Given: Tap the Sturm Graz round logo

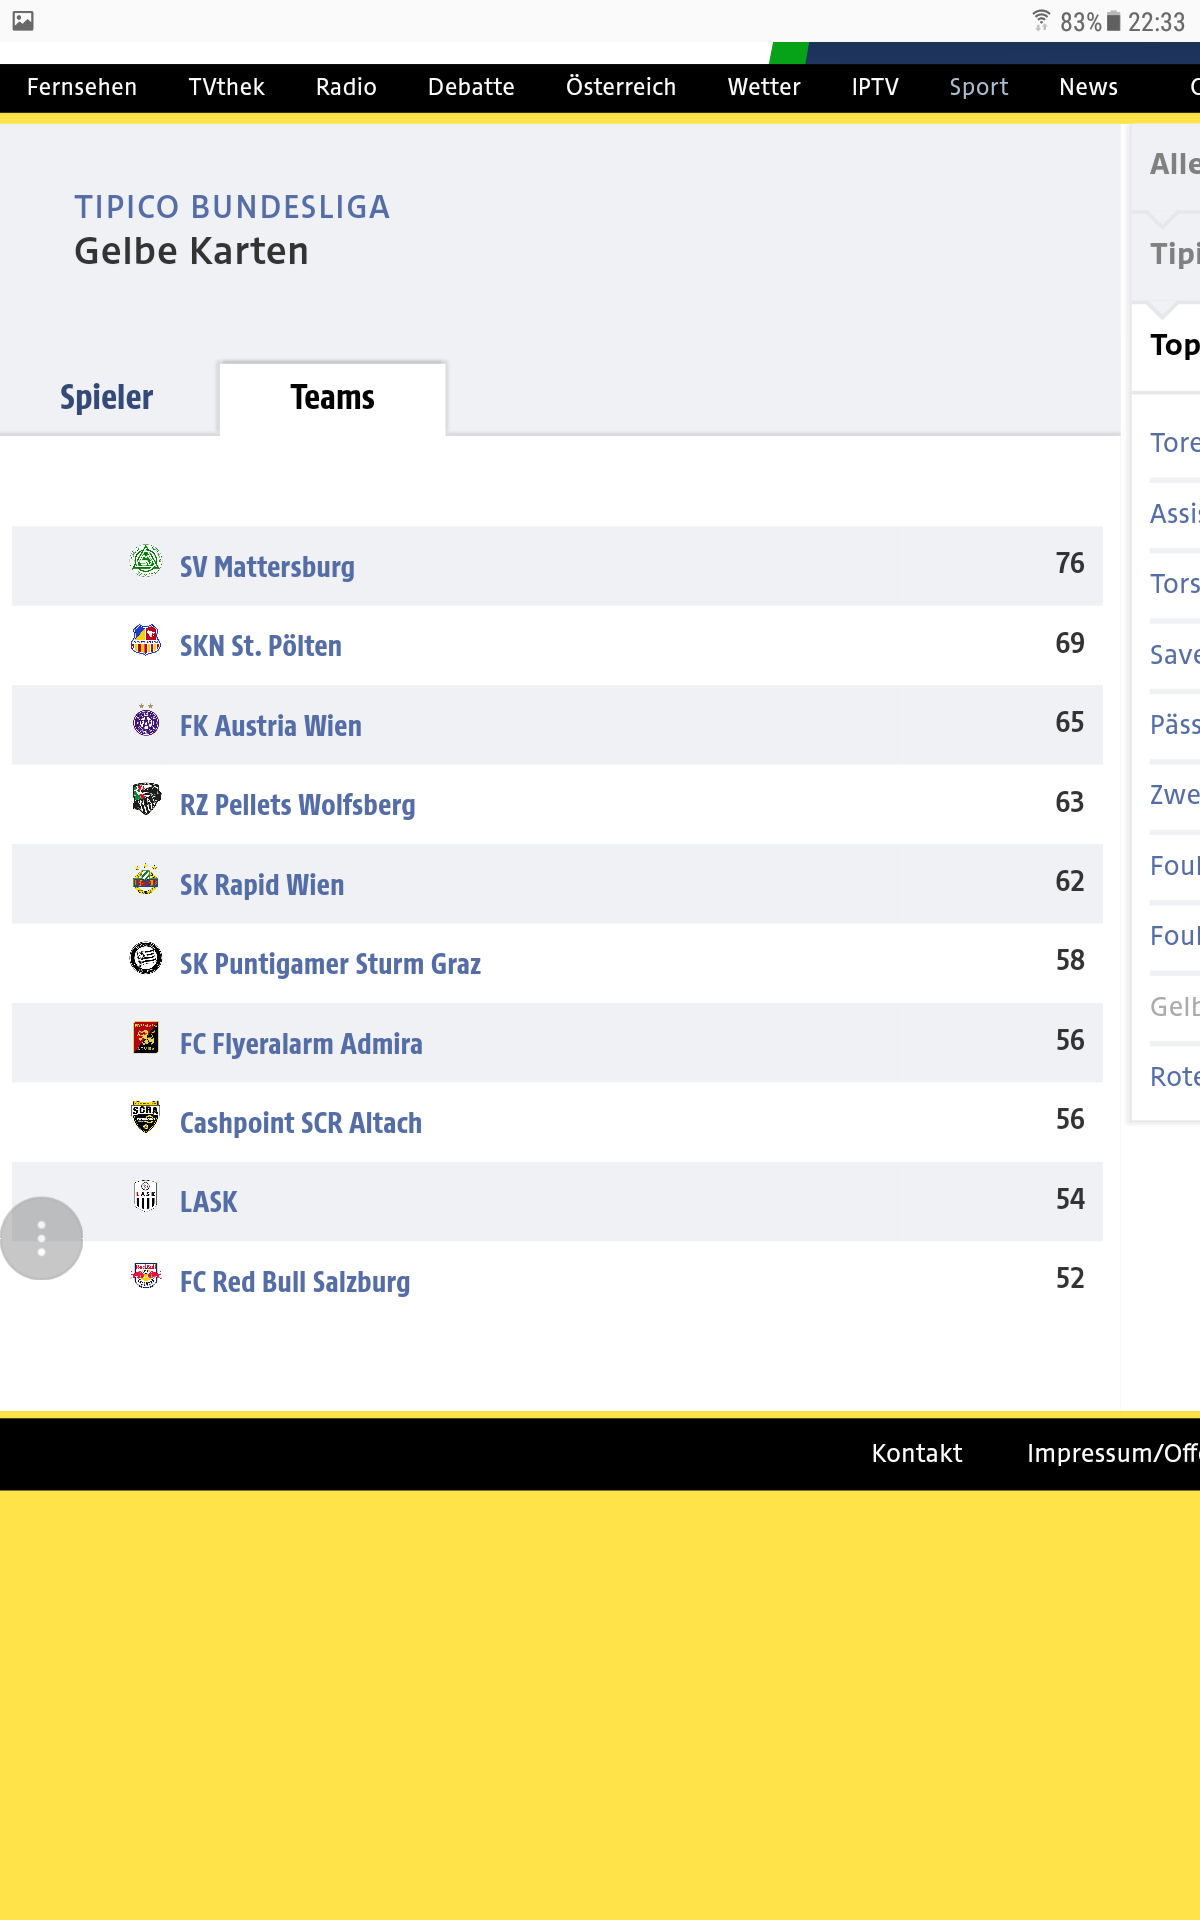Looking at the screenshot, I should tap(146, 958).
